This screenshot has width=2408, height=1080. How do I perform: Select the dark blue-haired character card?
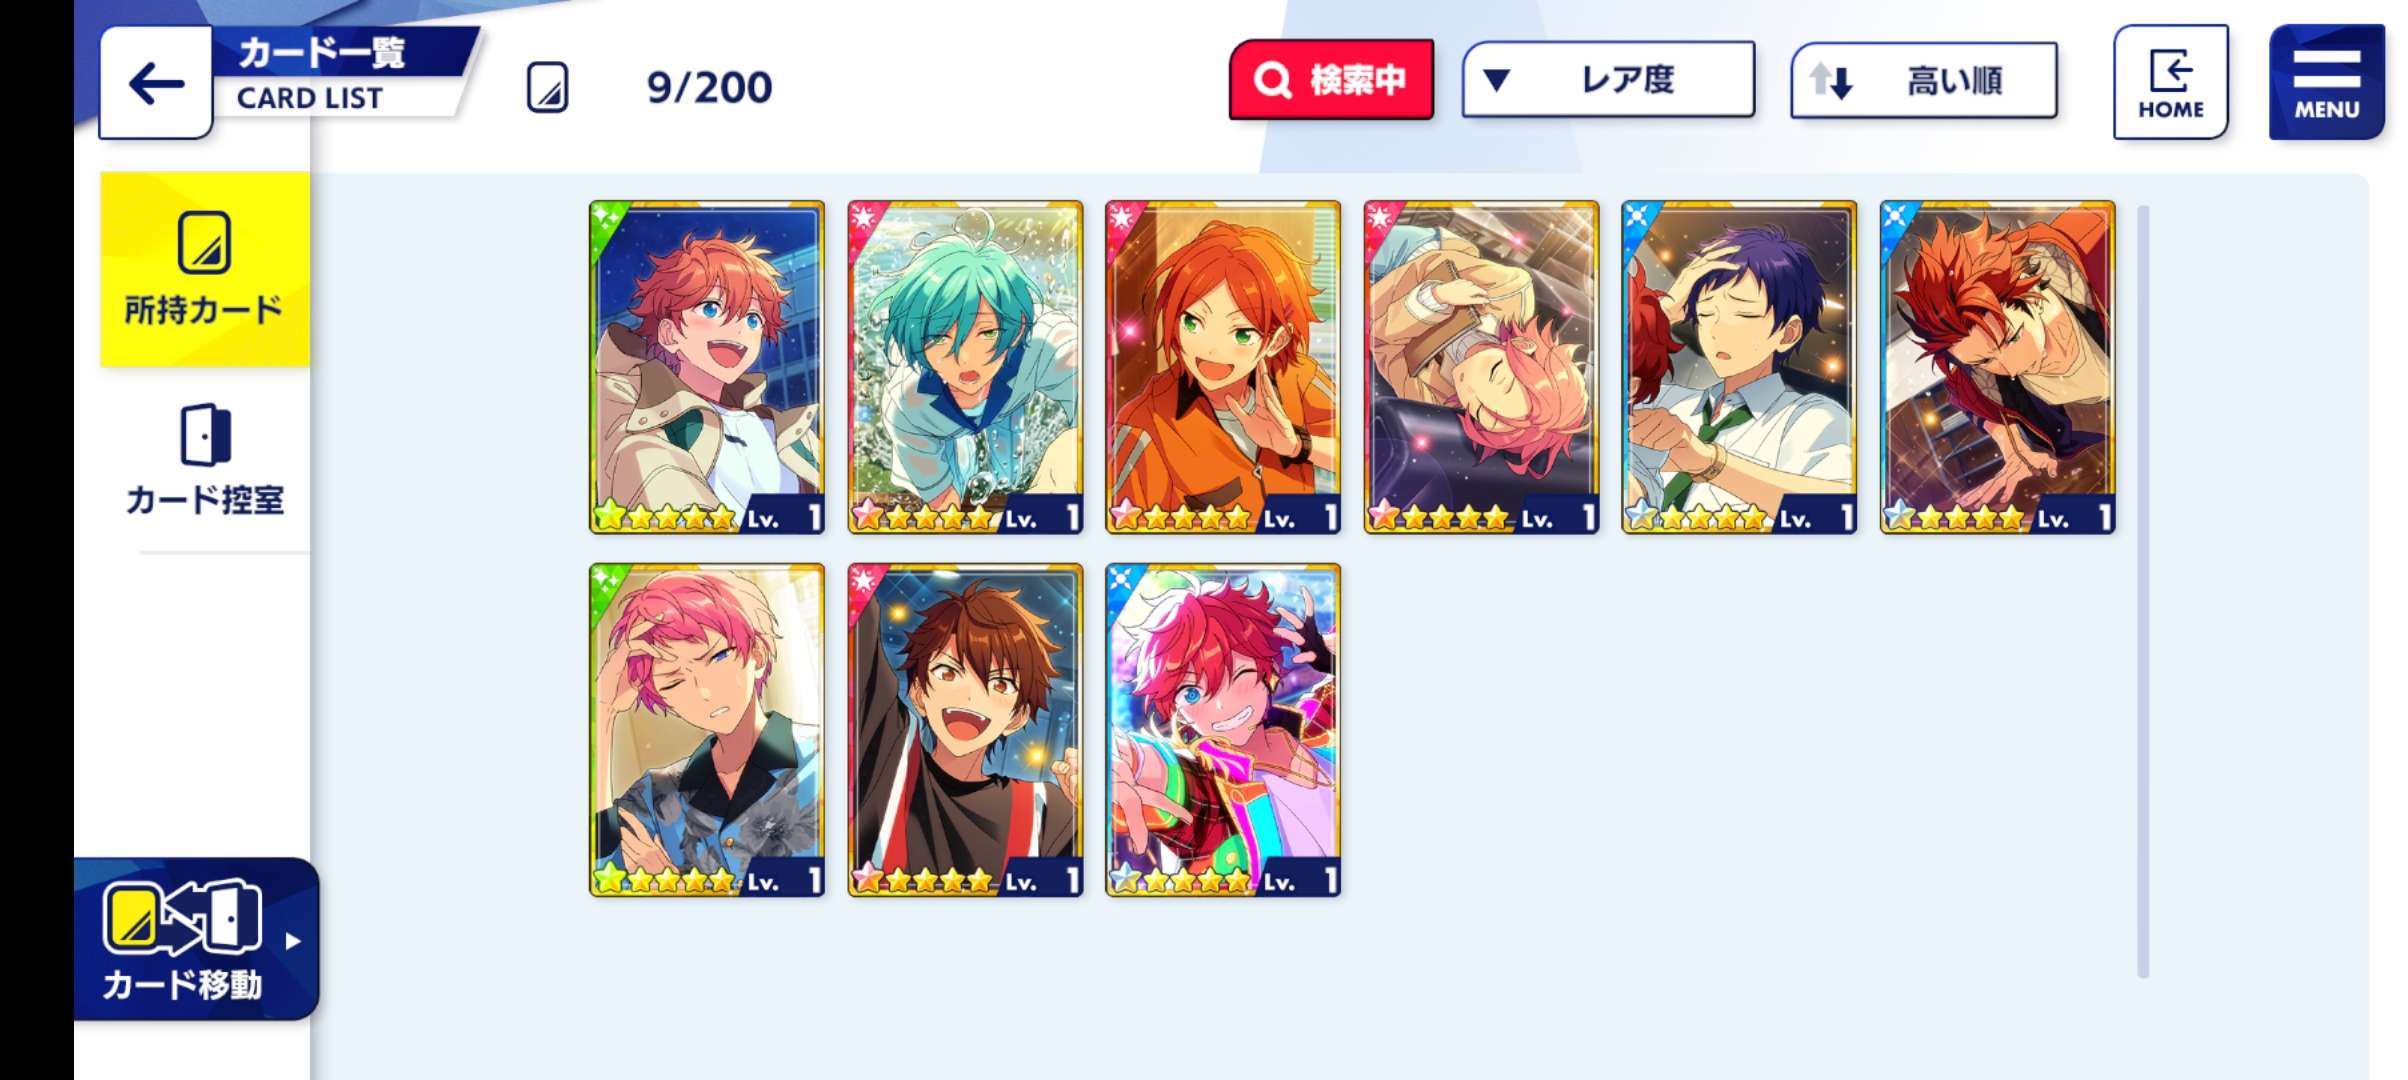click(x=1739, y=367)
